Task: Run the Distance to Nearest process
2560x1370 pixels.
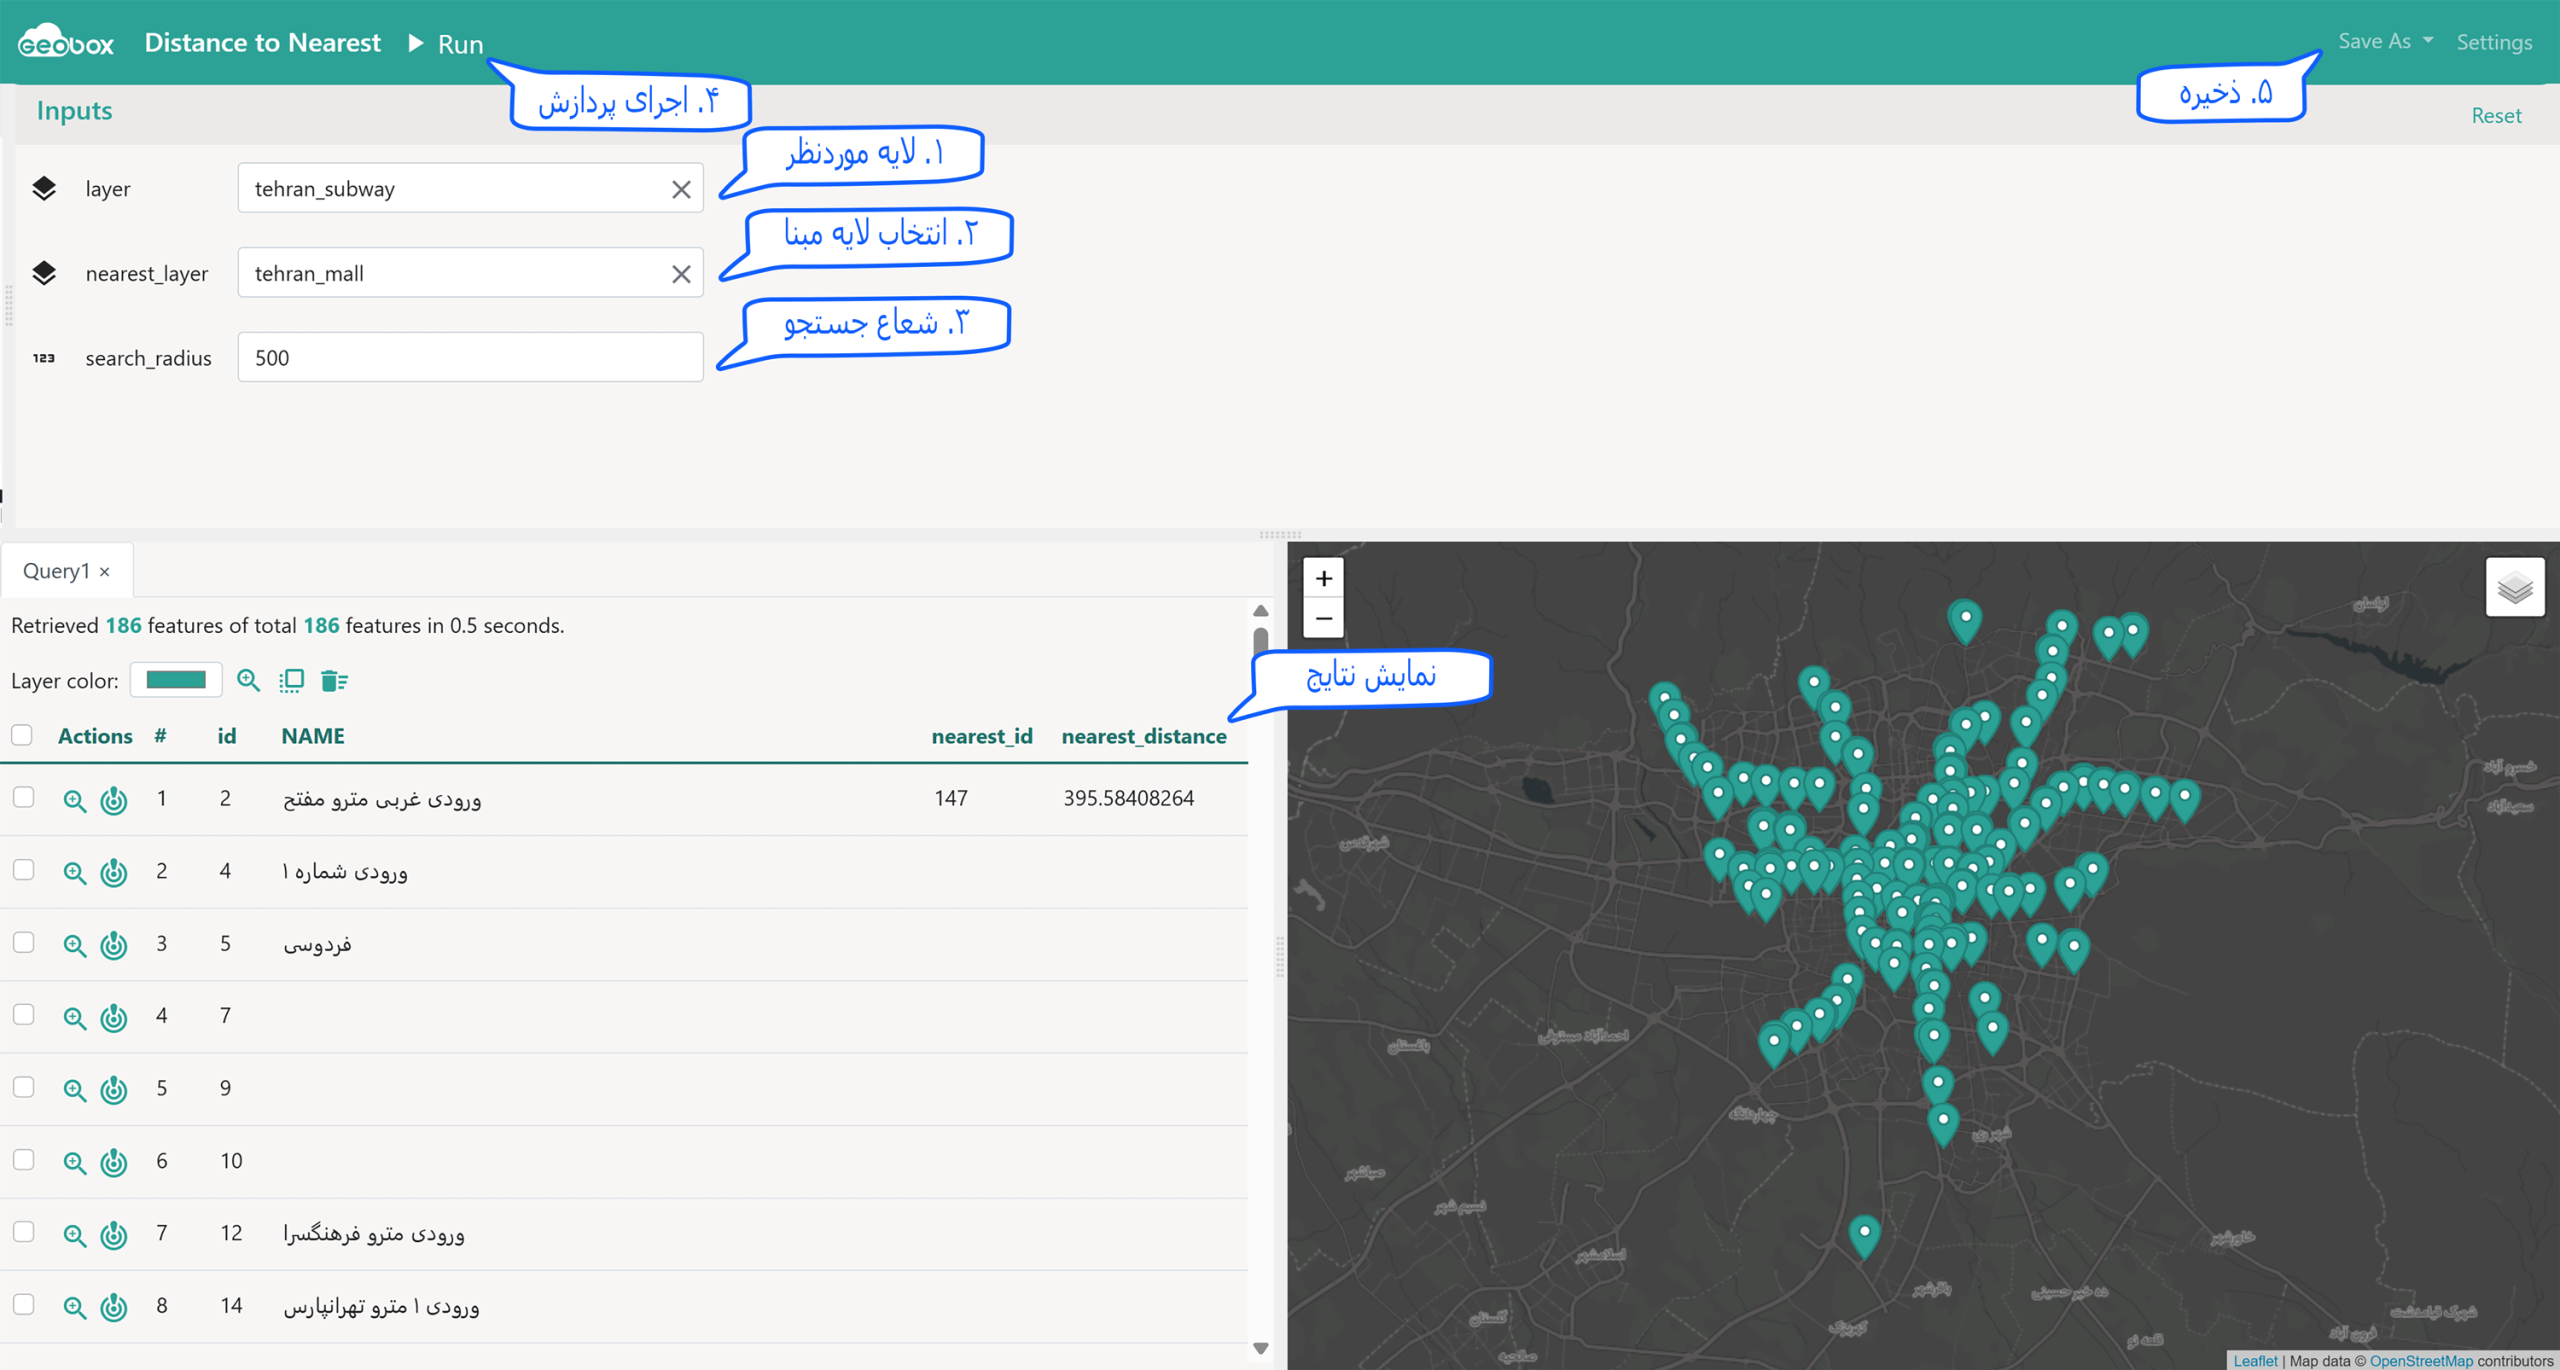Action: (446, 44)
